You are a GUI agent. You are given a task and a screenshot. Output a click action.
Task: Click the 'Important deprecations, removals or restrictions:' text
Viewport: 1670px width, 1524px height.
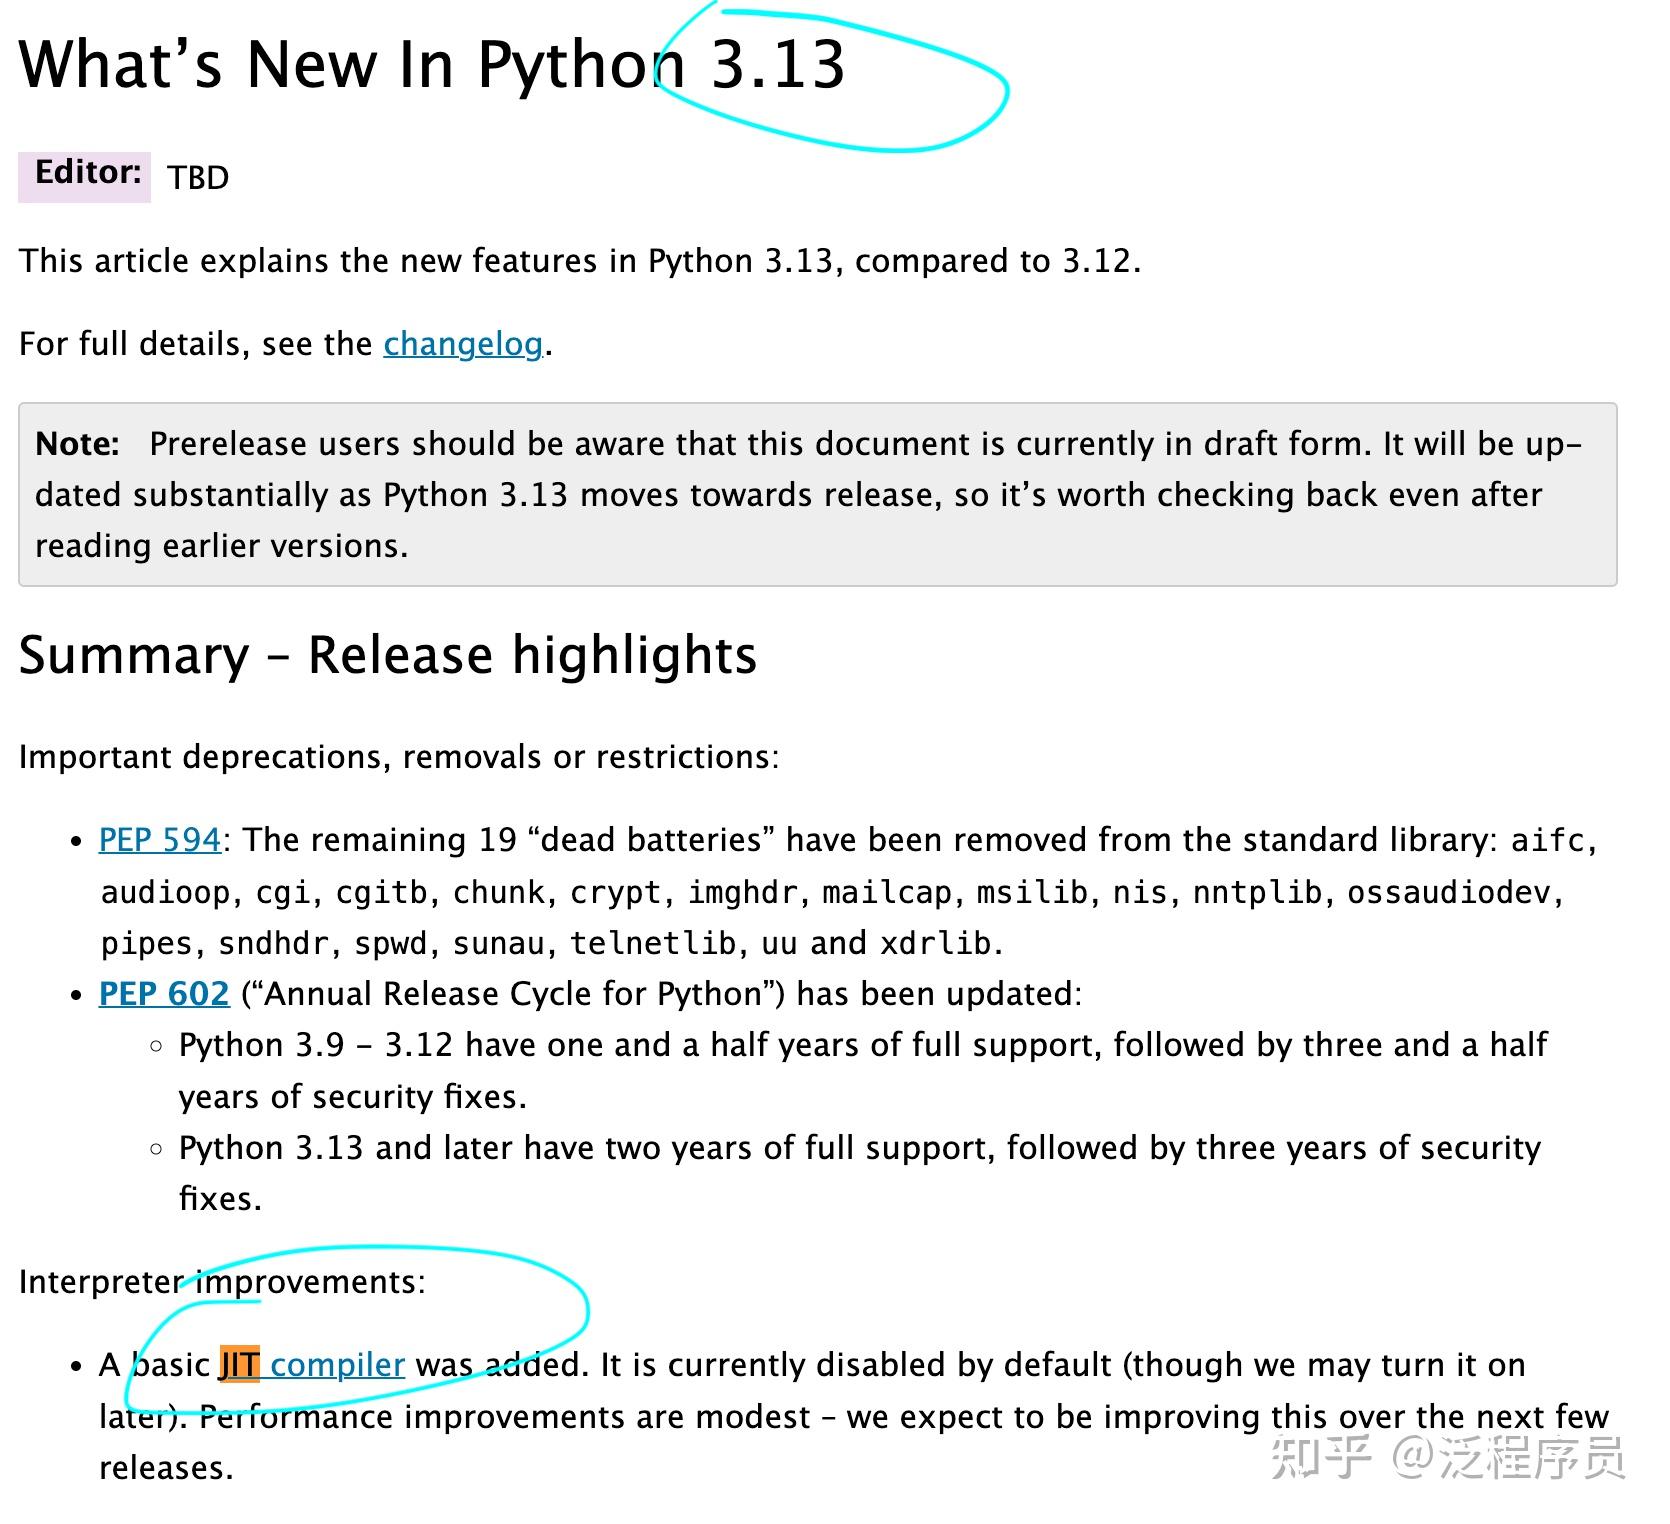(400, 757)
